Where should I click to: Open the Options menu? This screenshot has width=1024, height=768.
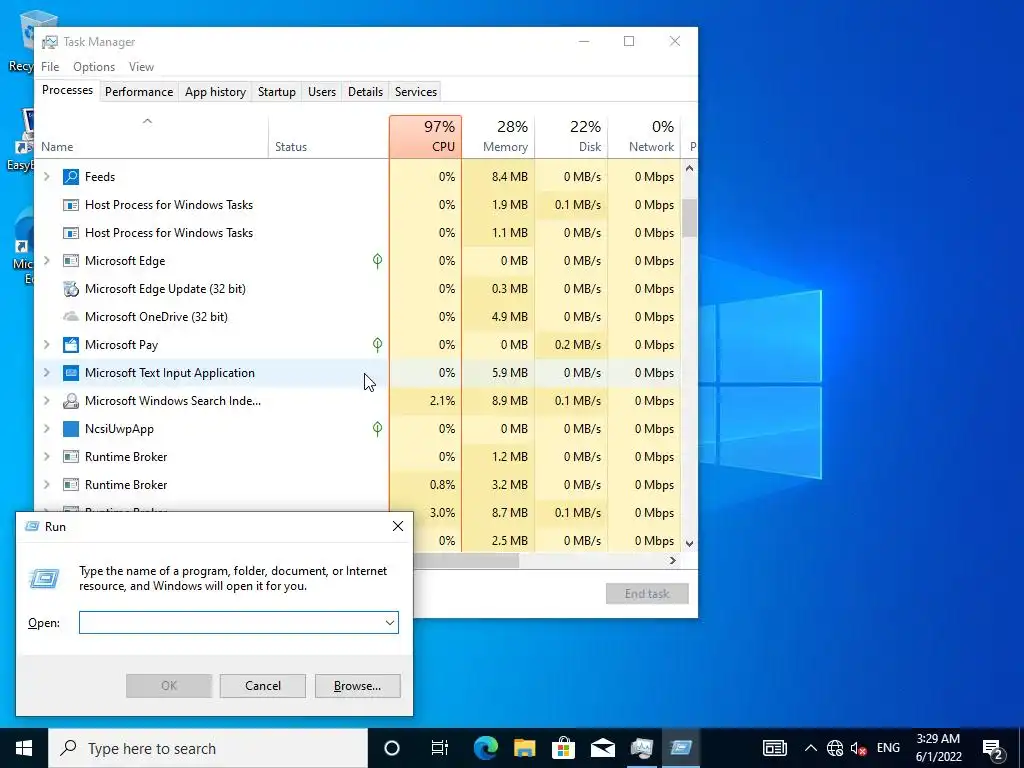point(94,67)
